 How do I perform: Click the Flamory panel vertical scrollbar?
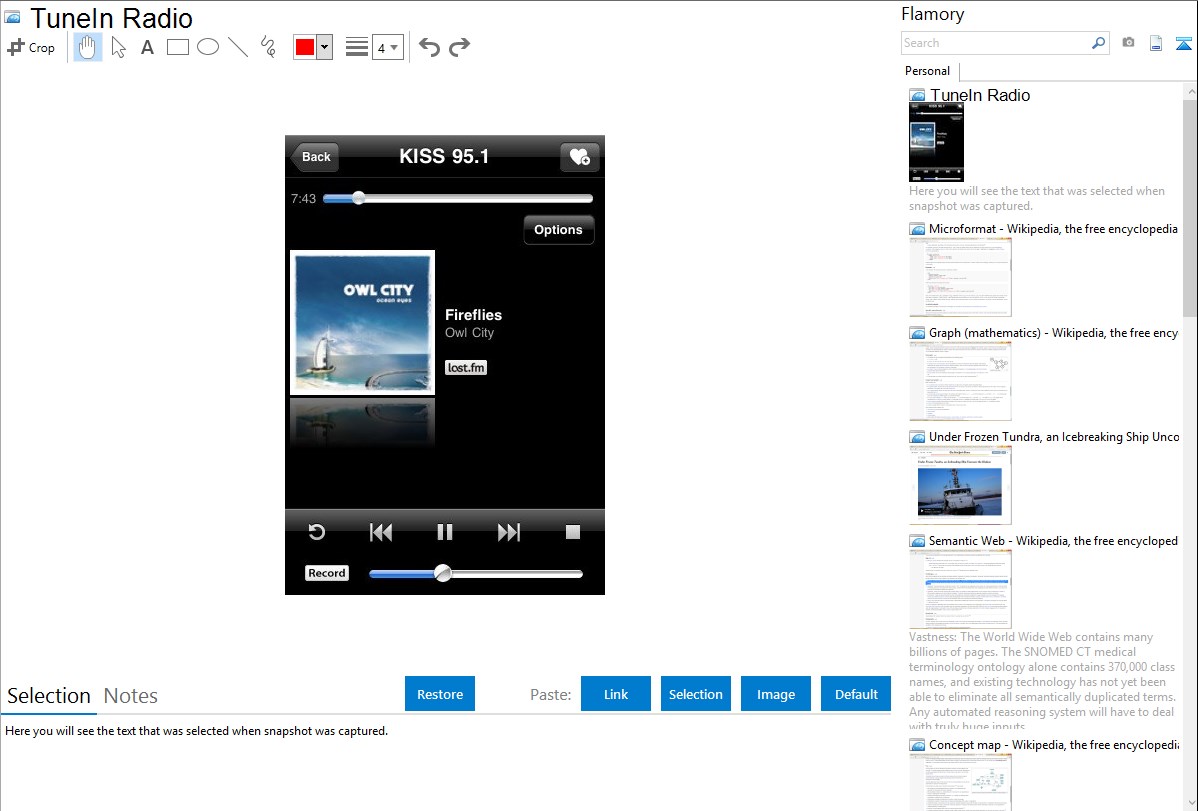coord(1190,206)
